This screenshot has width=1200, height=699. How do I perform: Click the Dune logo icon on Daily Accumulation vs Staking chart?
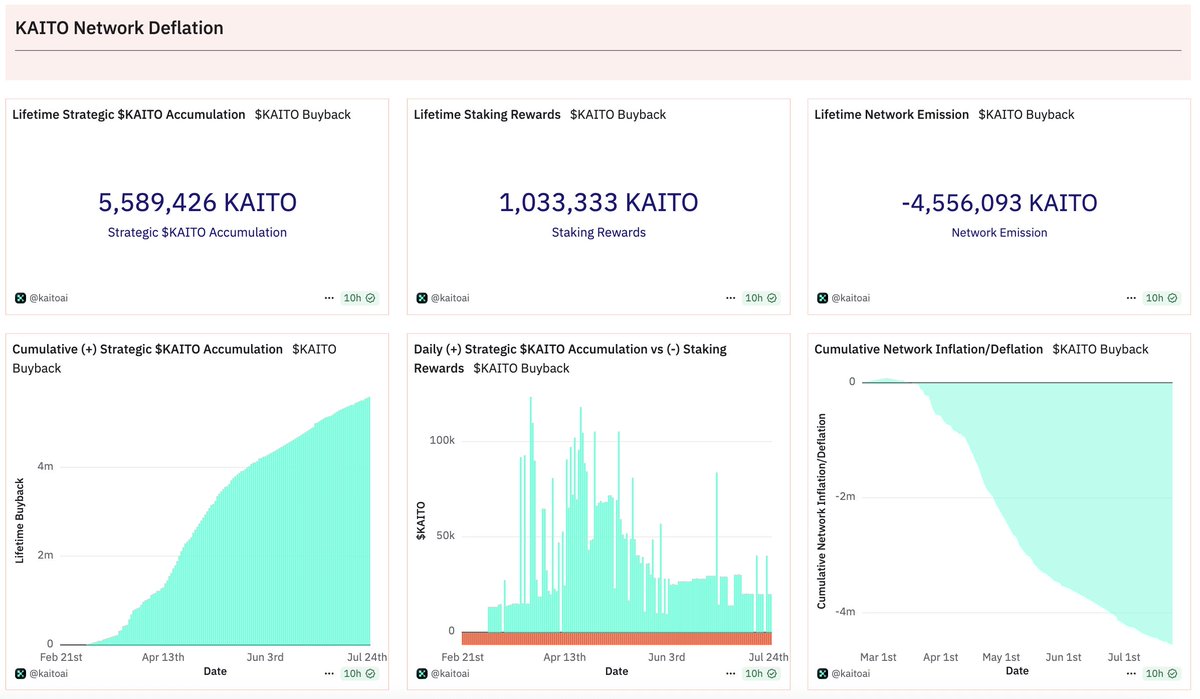point(422,674)
